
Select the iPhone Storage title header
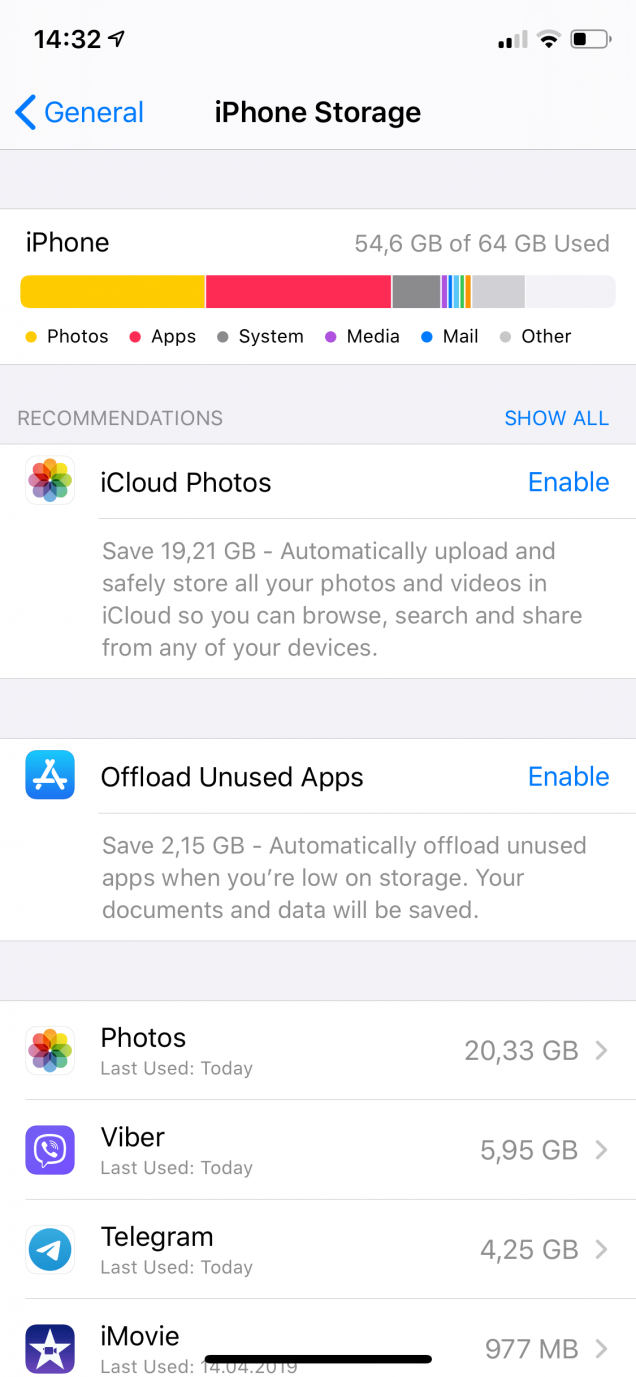317,112
